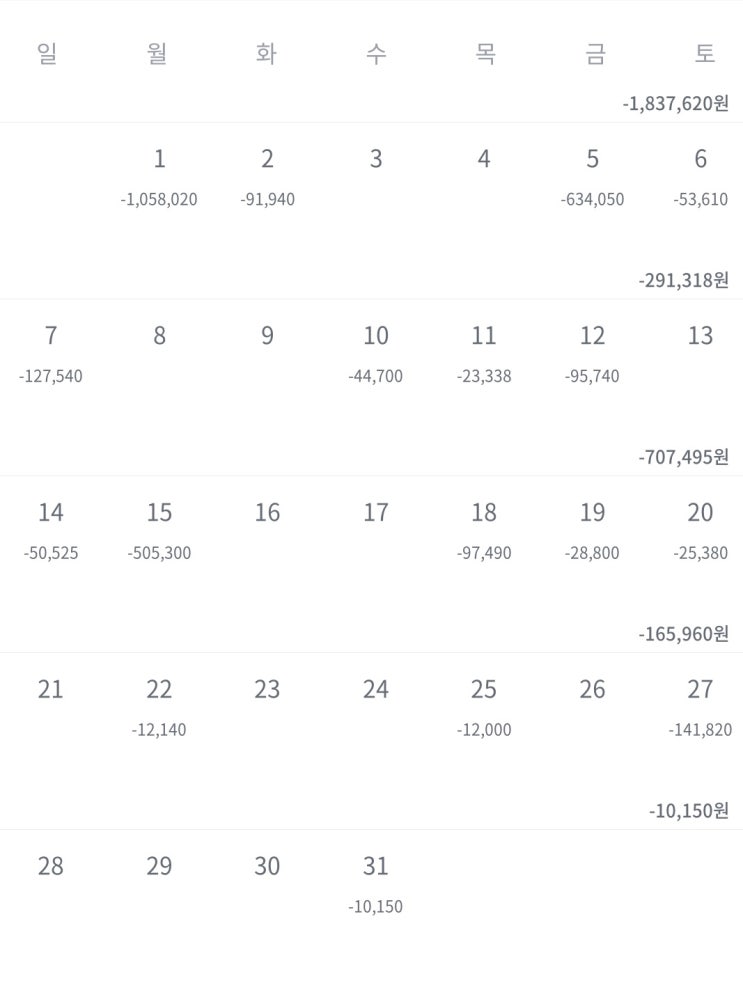This screenshot has height=990, width=743.
Task: Select day 1 with -1,058,020 expense
Action: 159,177
